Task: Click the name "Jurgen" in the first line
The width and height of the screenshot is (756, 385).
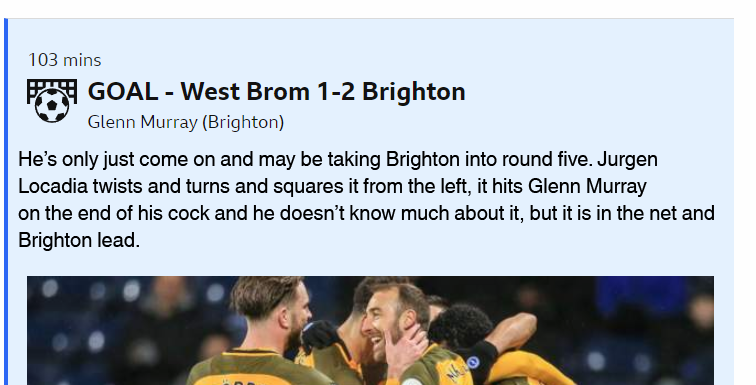Action: (627, 160)
